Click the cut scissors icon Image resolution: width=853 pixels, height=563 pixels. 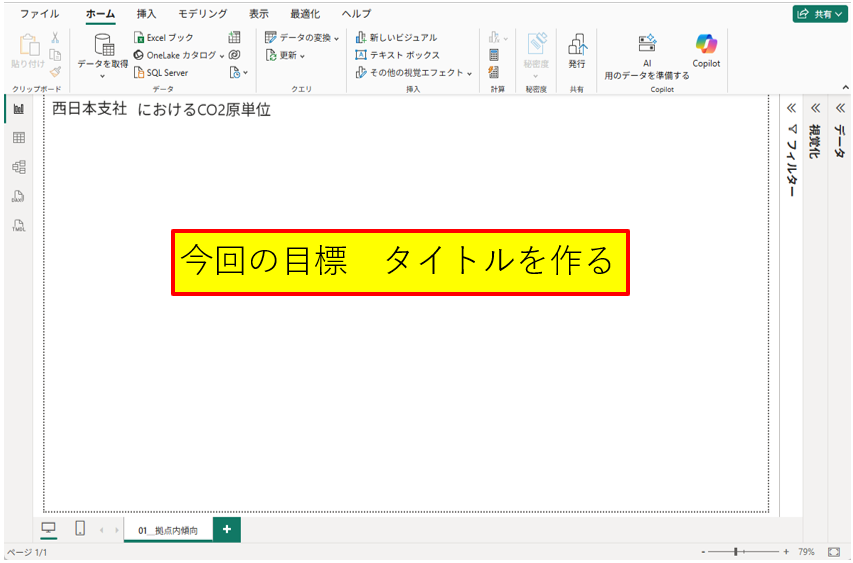click(55, 38)
